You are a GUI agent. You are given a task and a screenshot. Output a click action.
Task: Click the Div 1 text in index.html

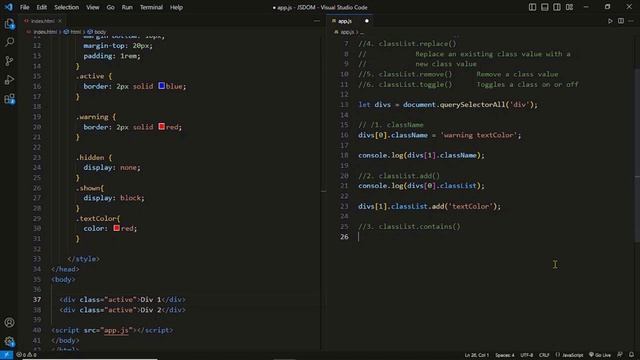(x=151, y=300)
